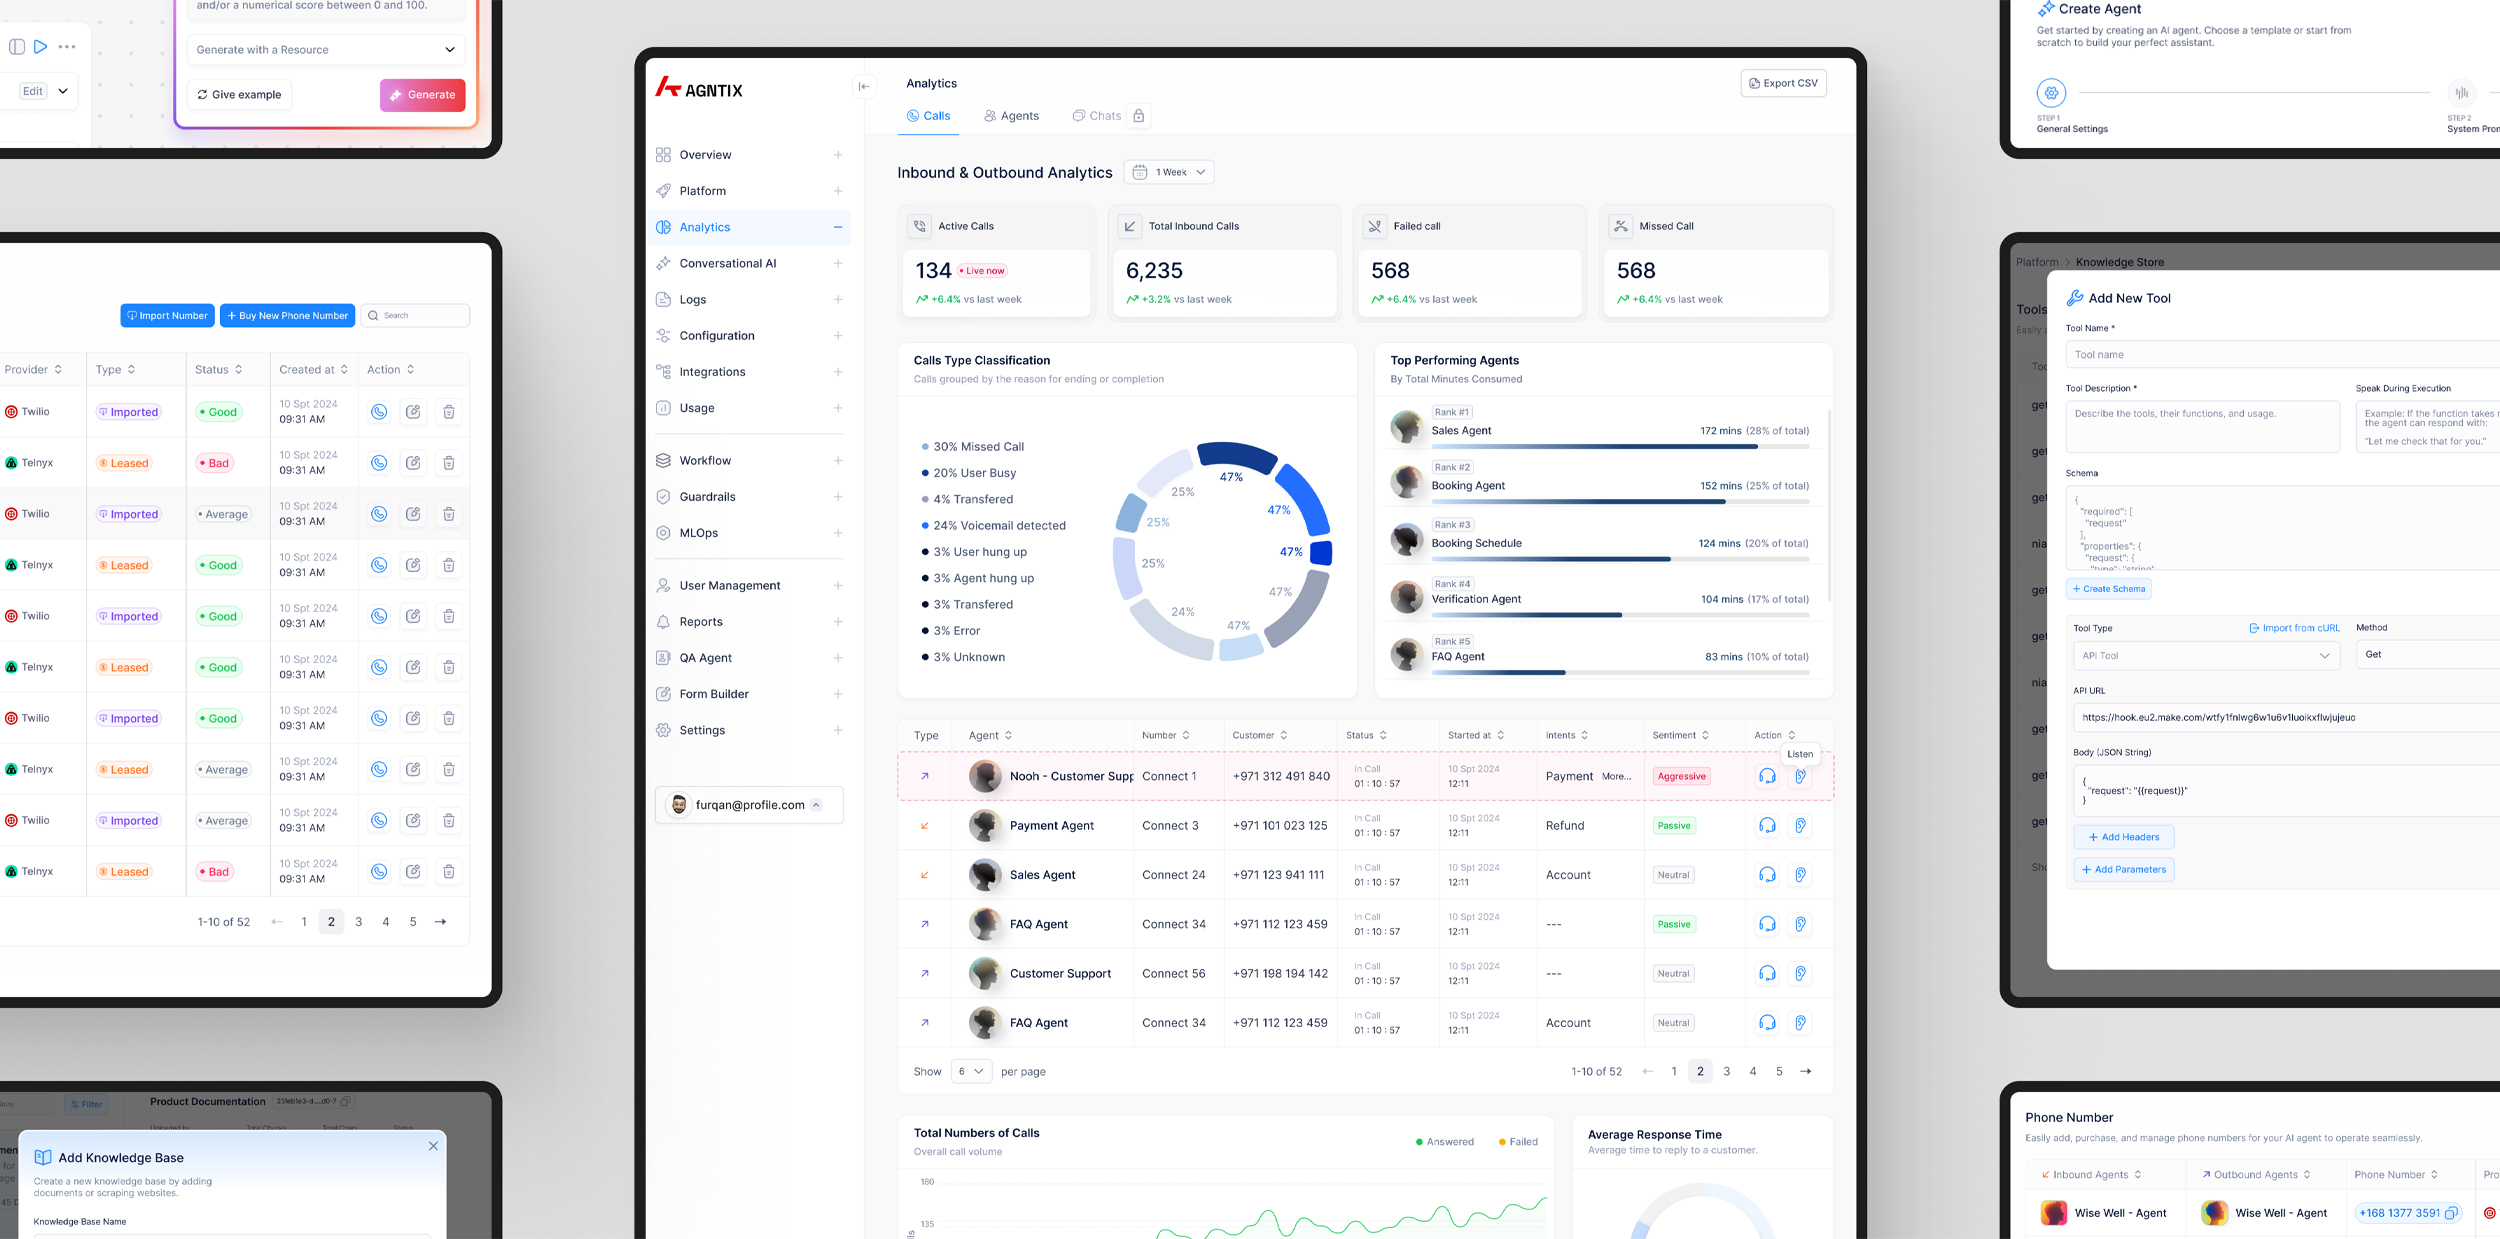The width and height of the screenshot is (2500, 1239).
Task: Open Conversational AI in sidebar
Action: click(x=728, y=264)
